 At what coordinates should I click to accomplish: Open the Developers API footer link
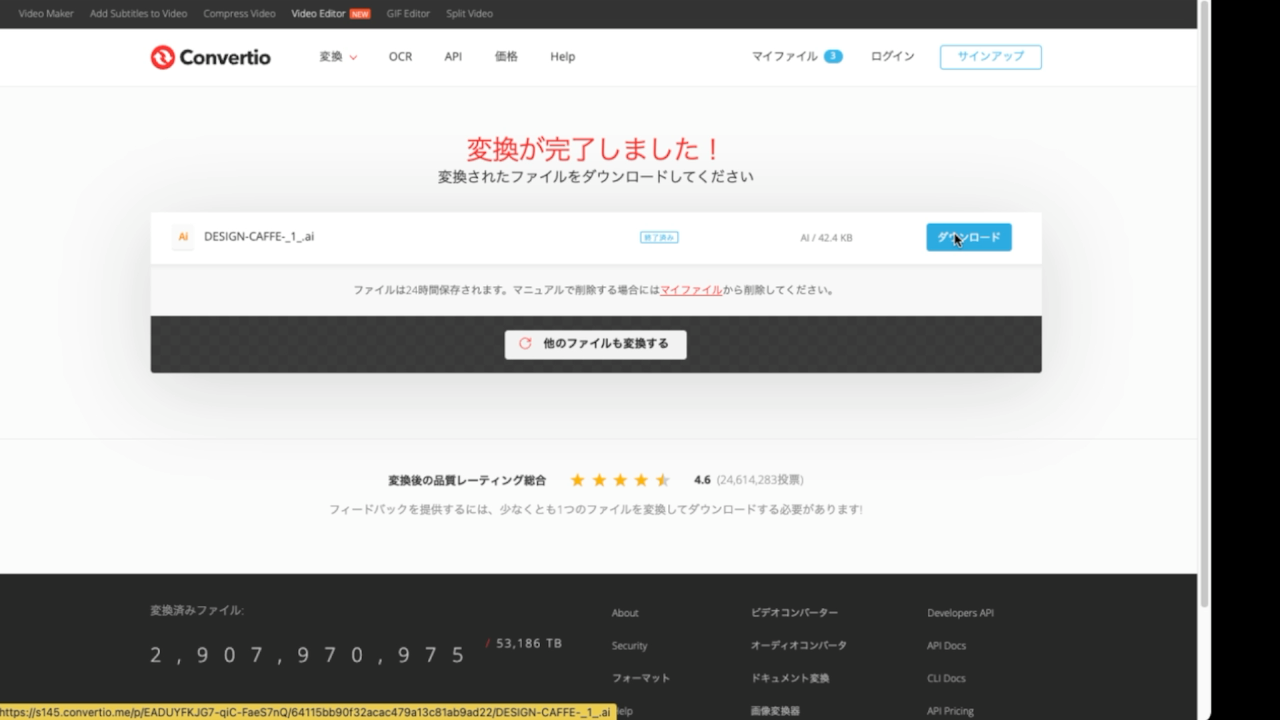[x=960, y=613]
